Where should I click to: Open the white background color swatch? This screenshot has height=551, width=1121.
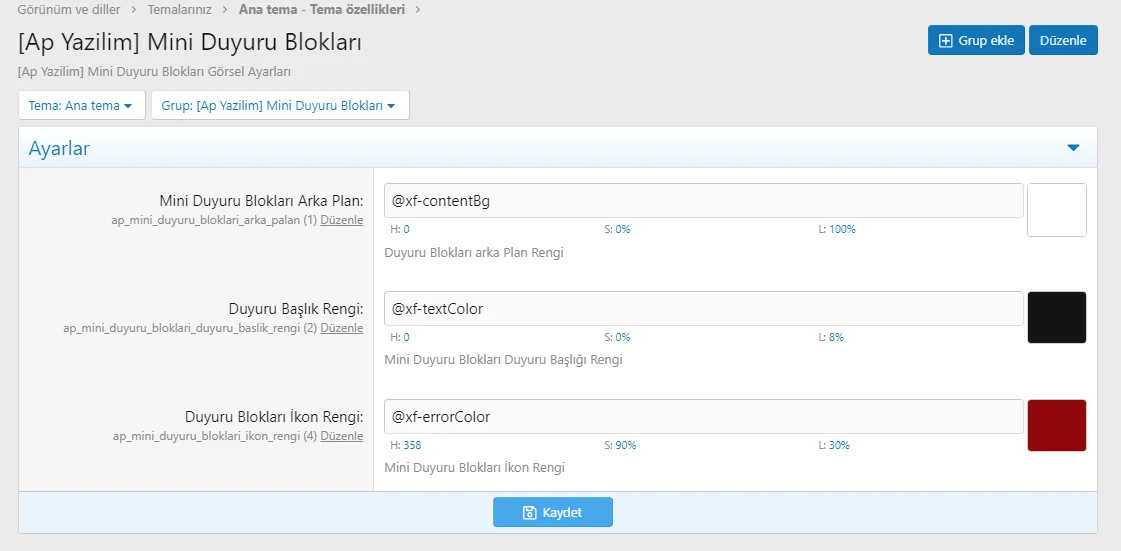(1056, 210)
